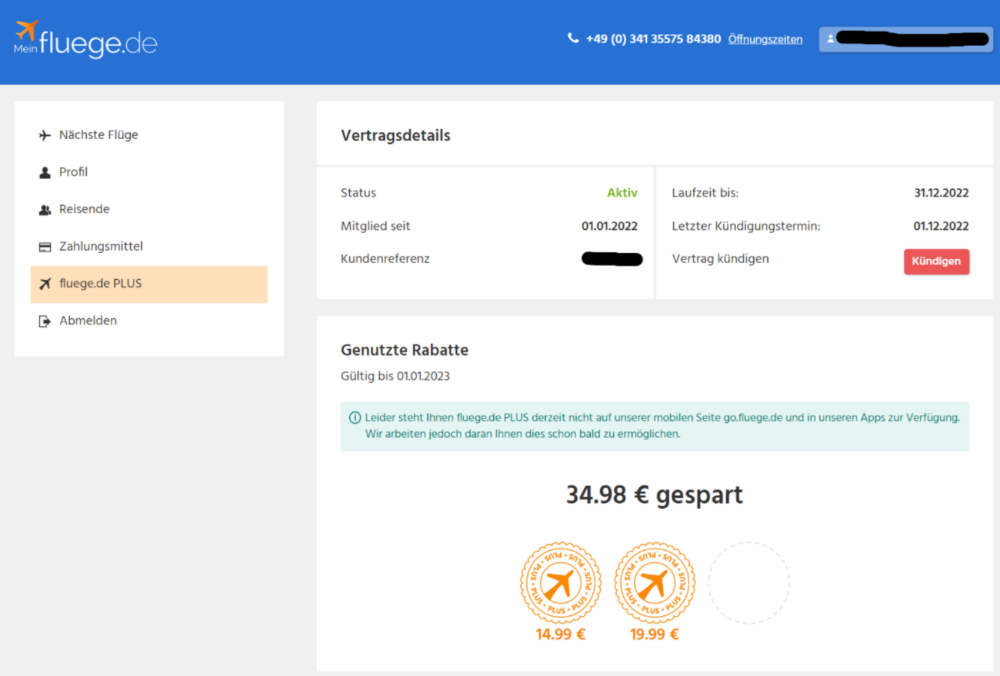The height and width of the screenshot is (676, 1000).
Task: Click the Mitglied seit date 01.01.2022
Action: 609,226
